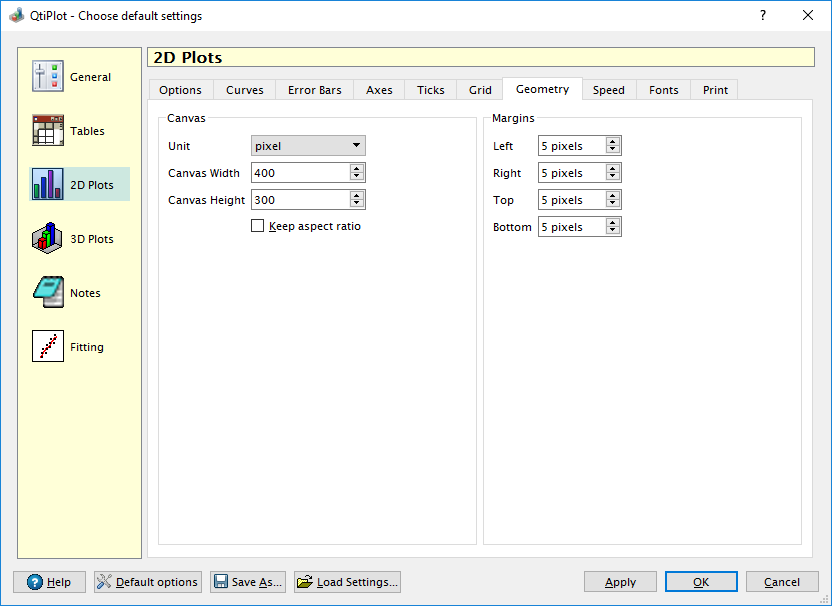Select the General settings icon
The image size is (832, 606).
48,77
